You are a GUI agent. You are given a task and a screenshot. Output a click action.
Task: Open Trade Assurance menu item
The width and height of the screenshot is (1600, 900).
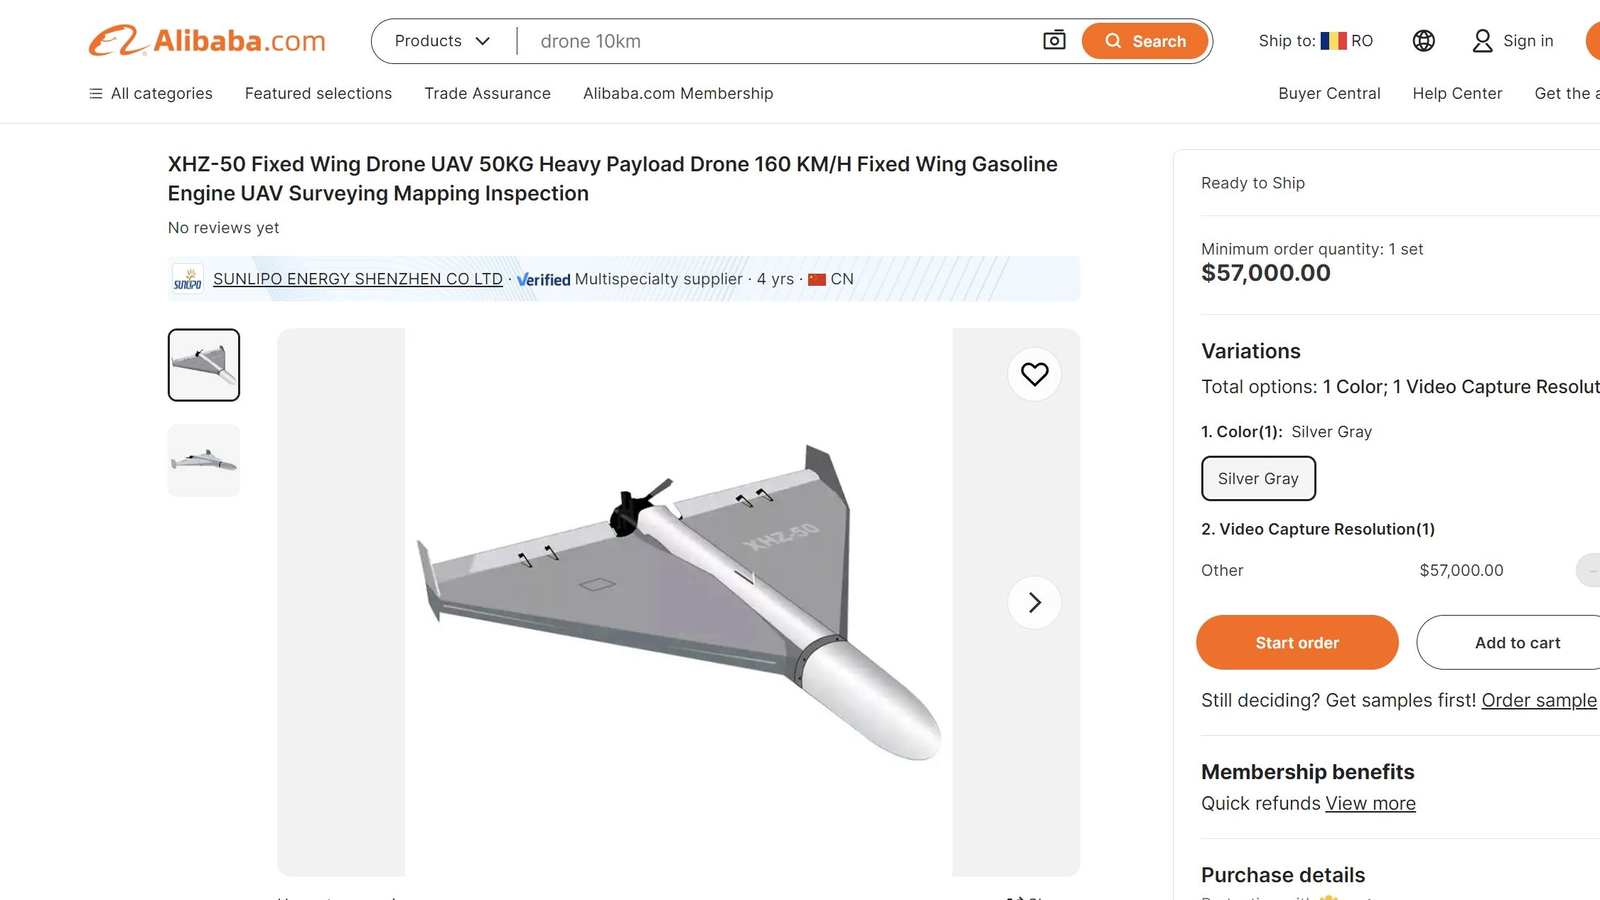[x=487, y=93]
